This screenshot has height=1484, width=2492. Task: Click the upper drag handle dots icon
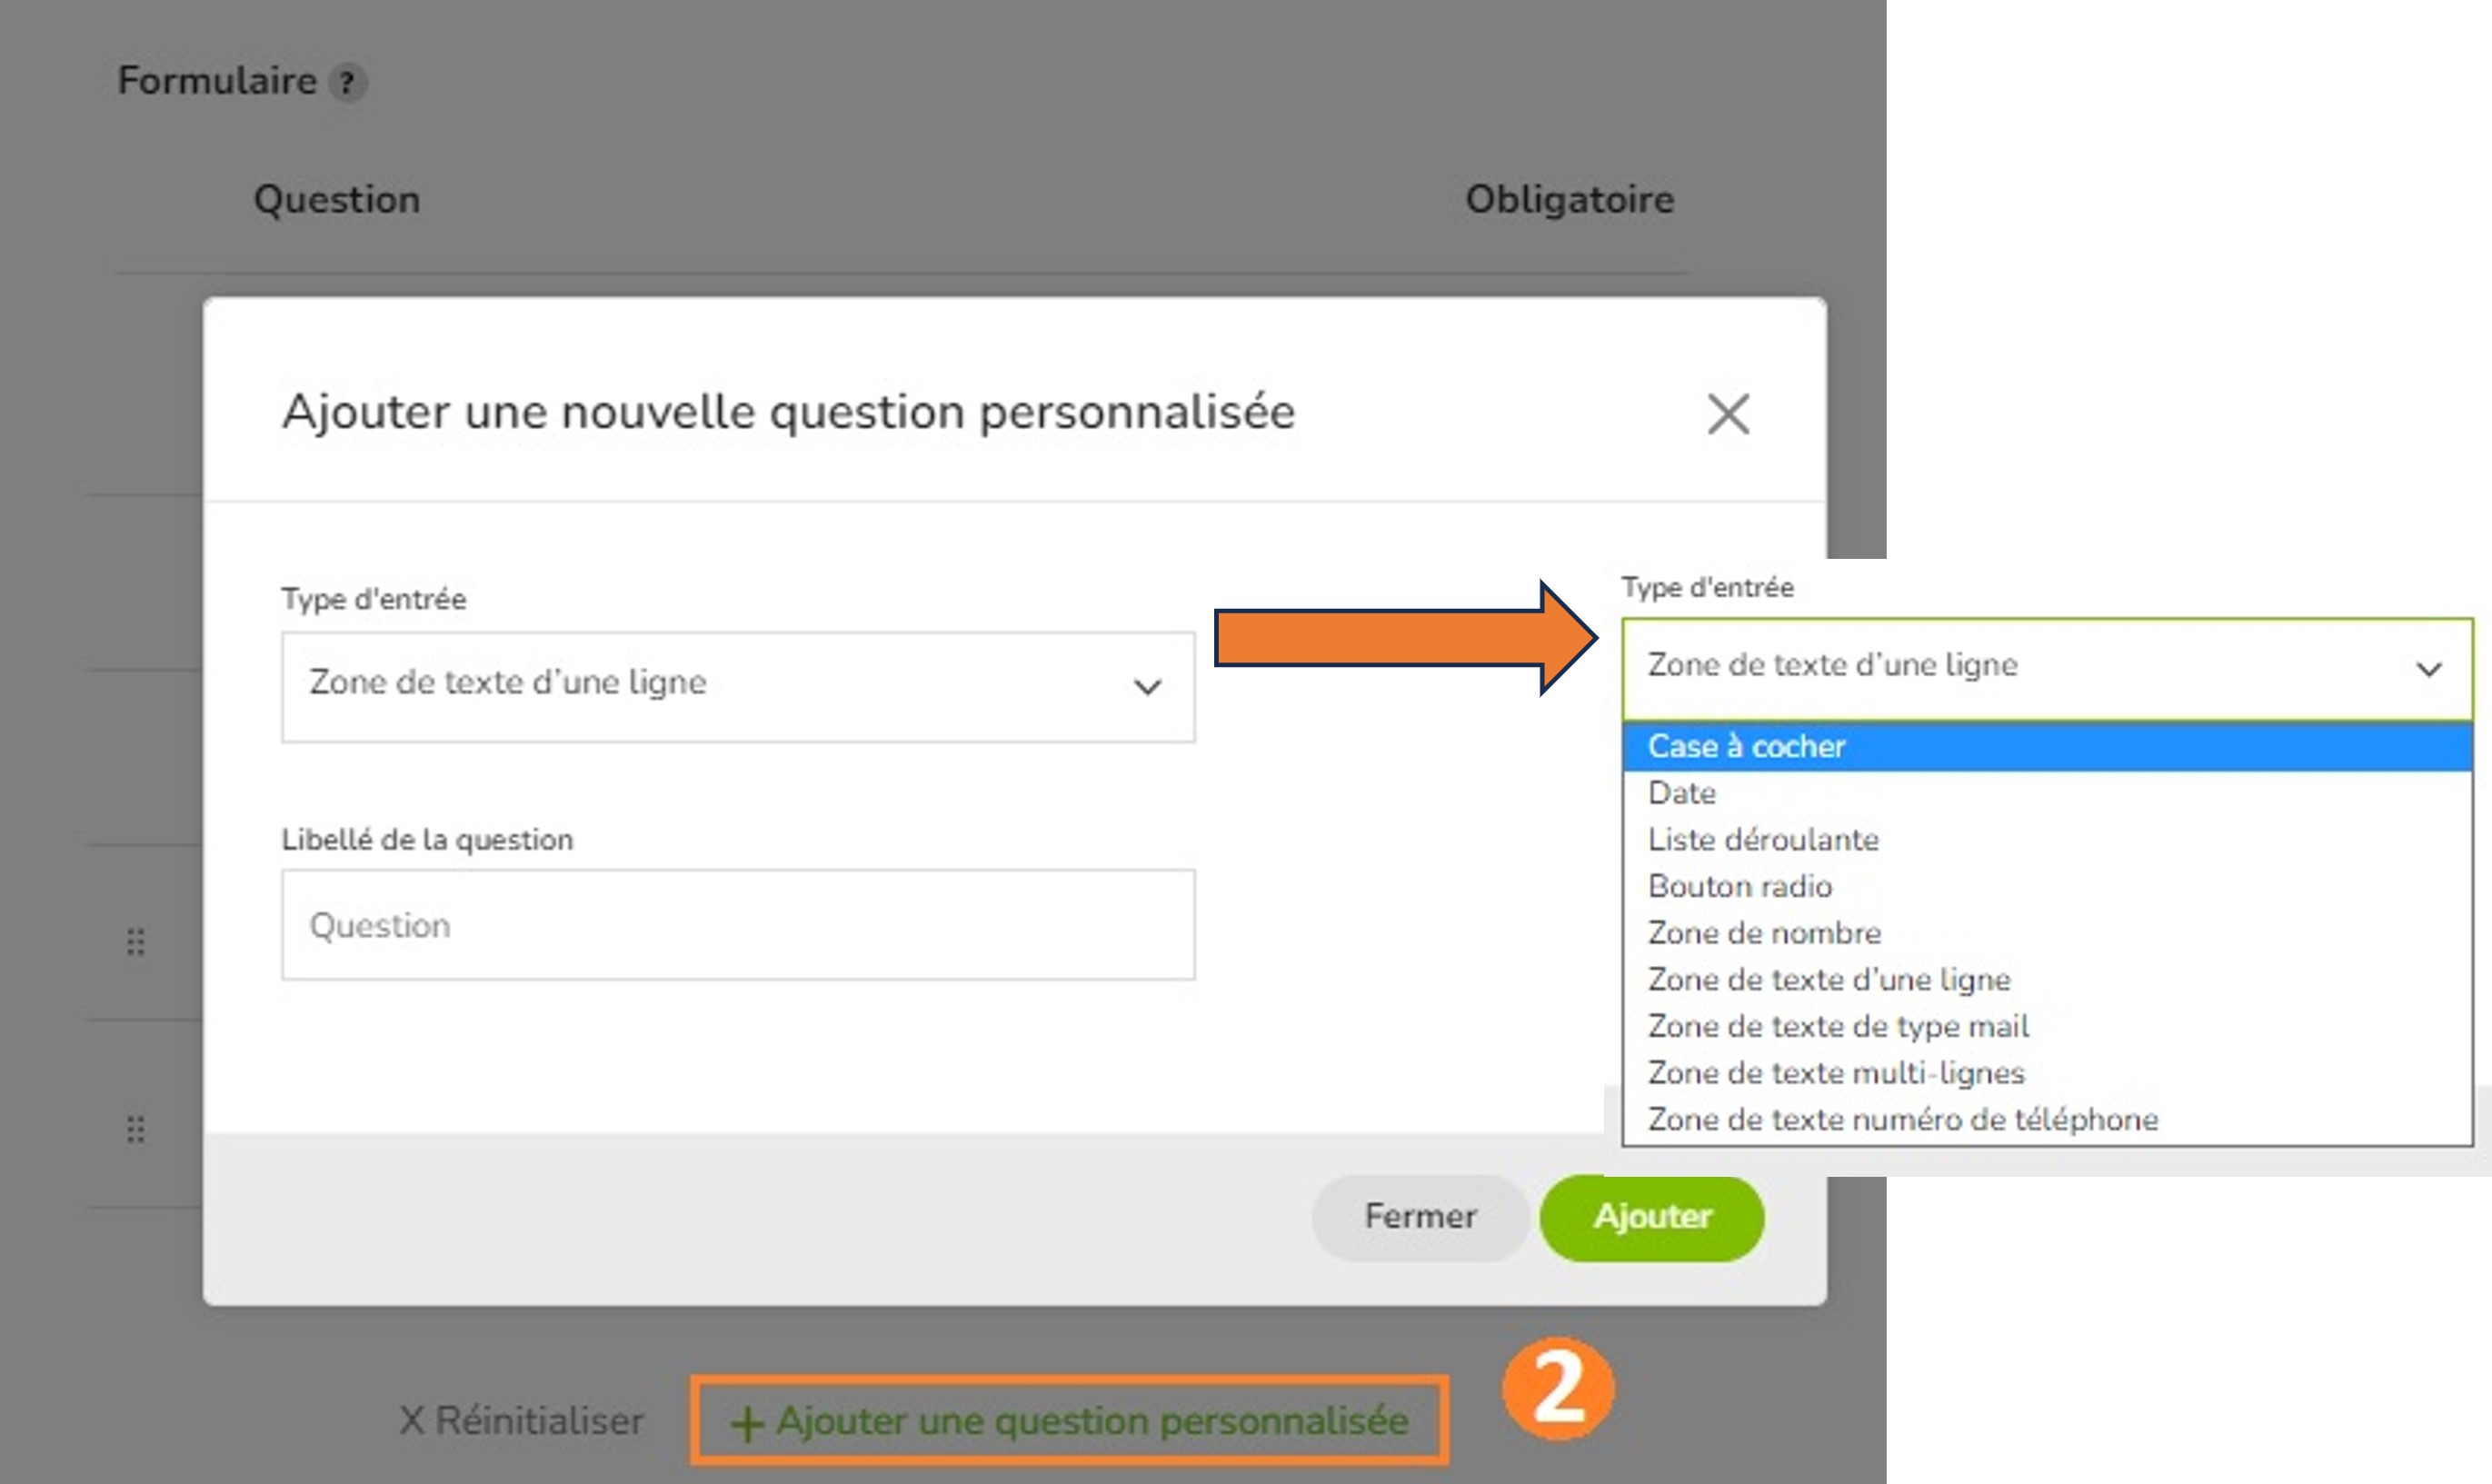coord(136,942)
